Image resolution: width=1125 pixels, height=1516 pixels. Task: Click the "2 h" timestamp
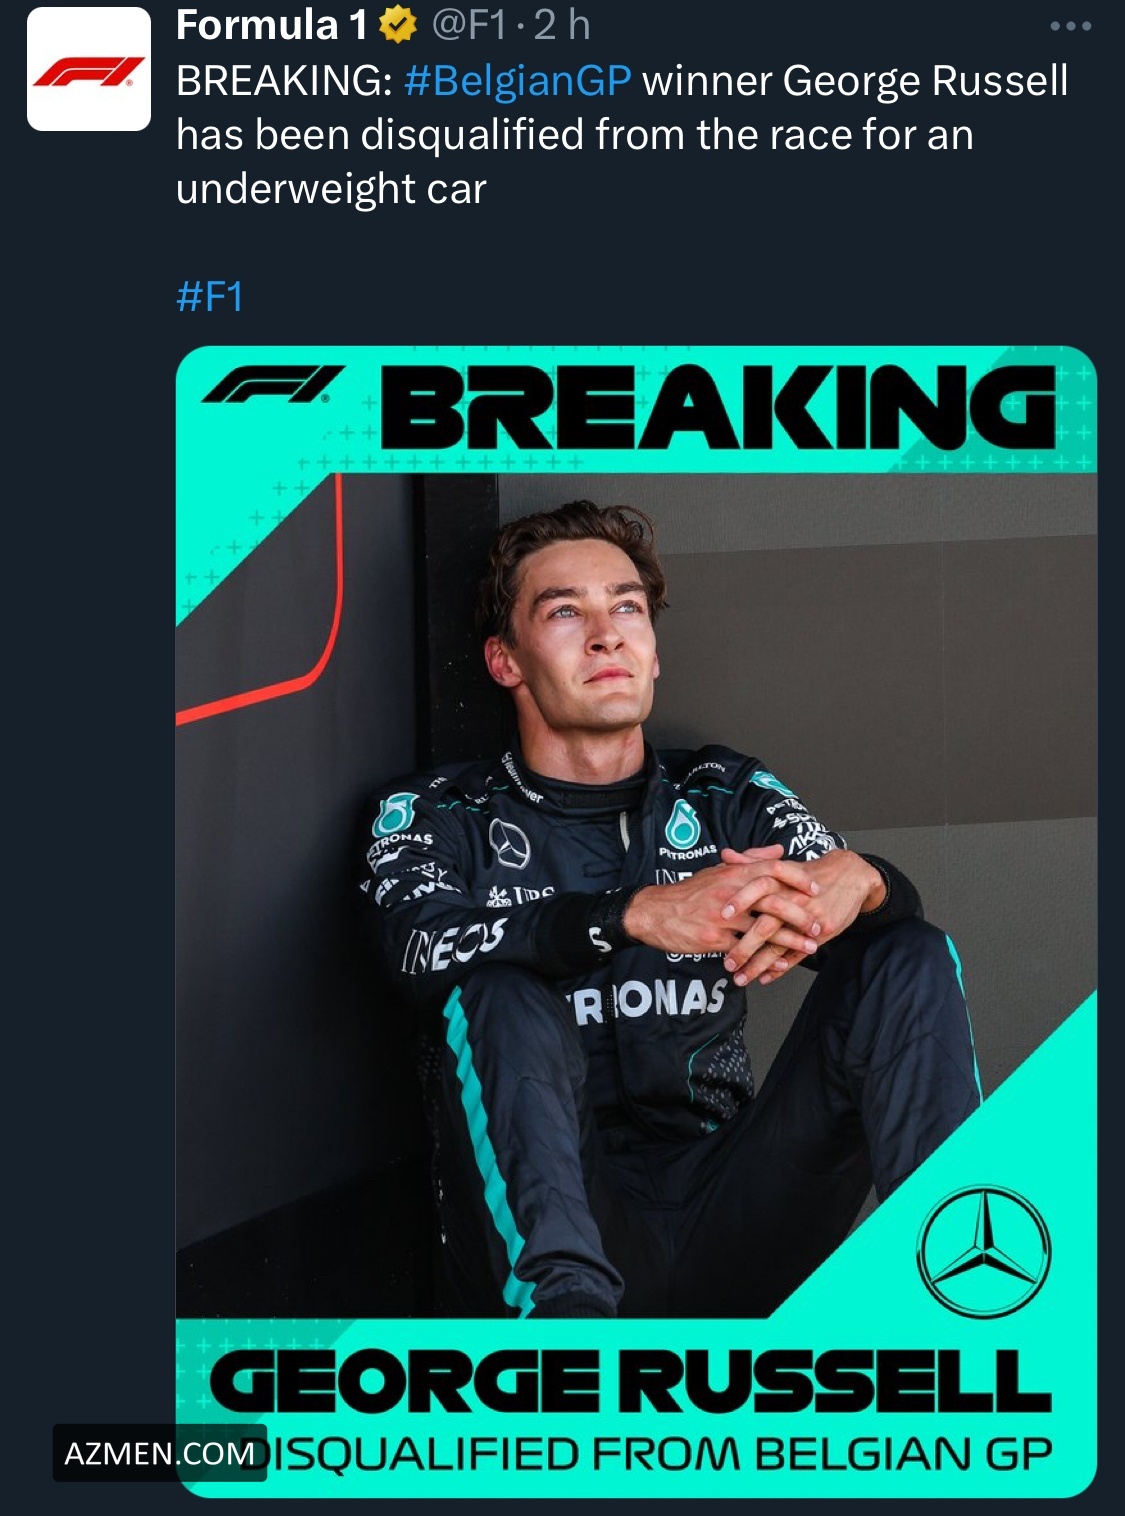click(562, 26)
